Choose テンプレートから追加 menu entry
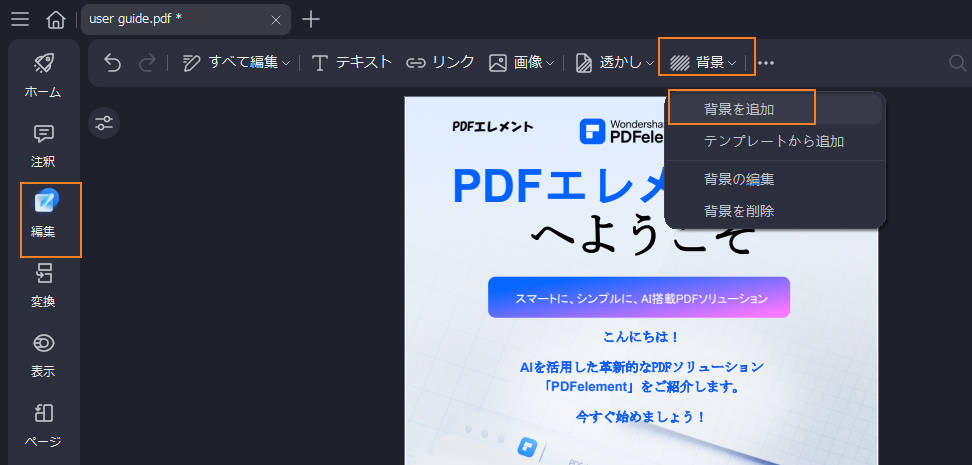This screenshot has width=972, height=465. (775, 141)
